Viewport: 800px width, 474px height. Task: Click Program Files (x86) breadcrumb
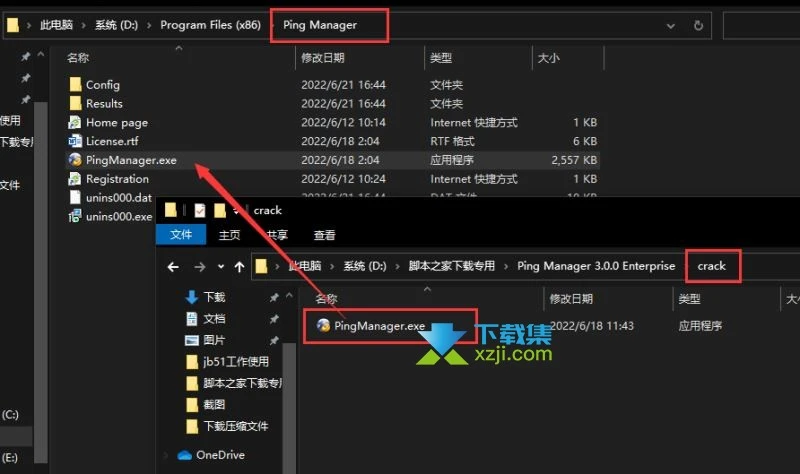210,25
